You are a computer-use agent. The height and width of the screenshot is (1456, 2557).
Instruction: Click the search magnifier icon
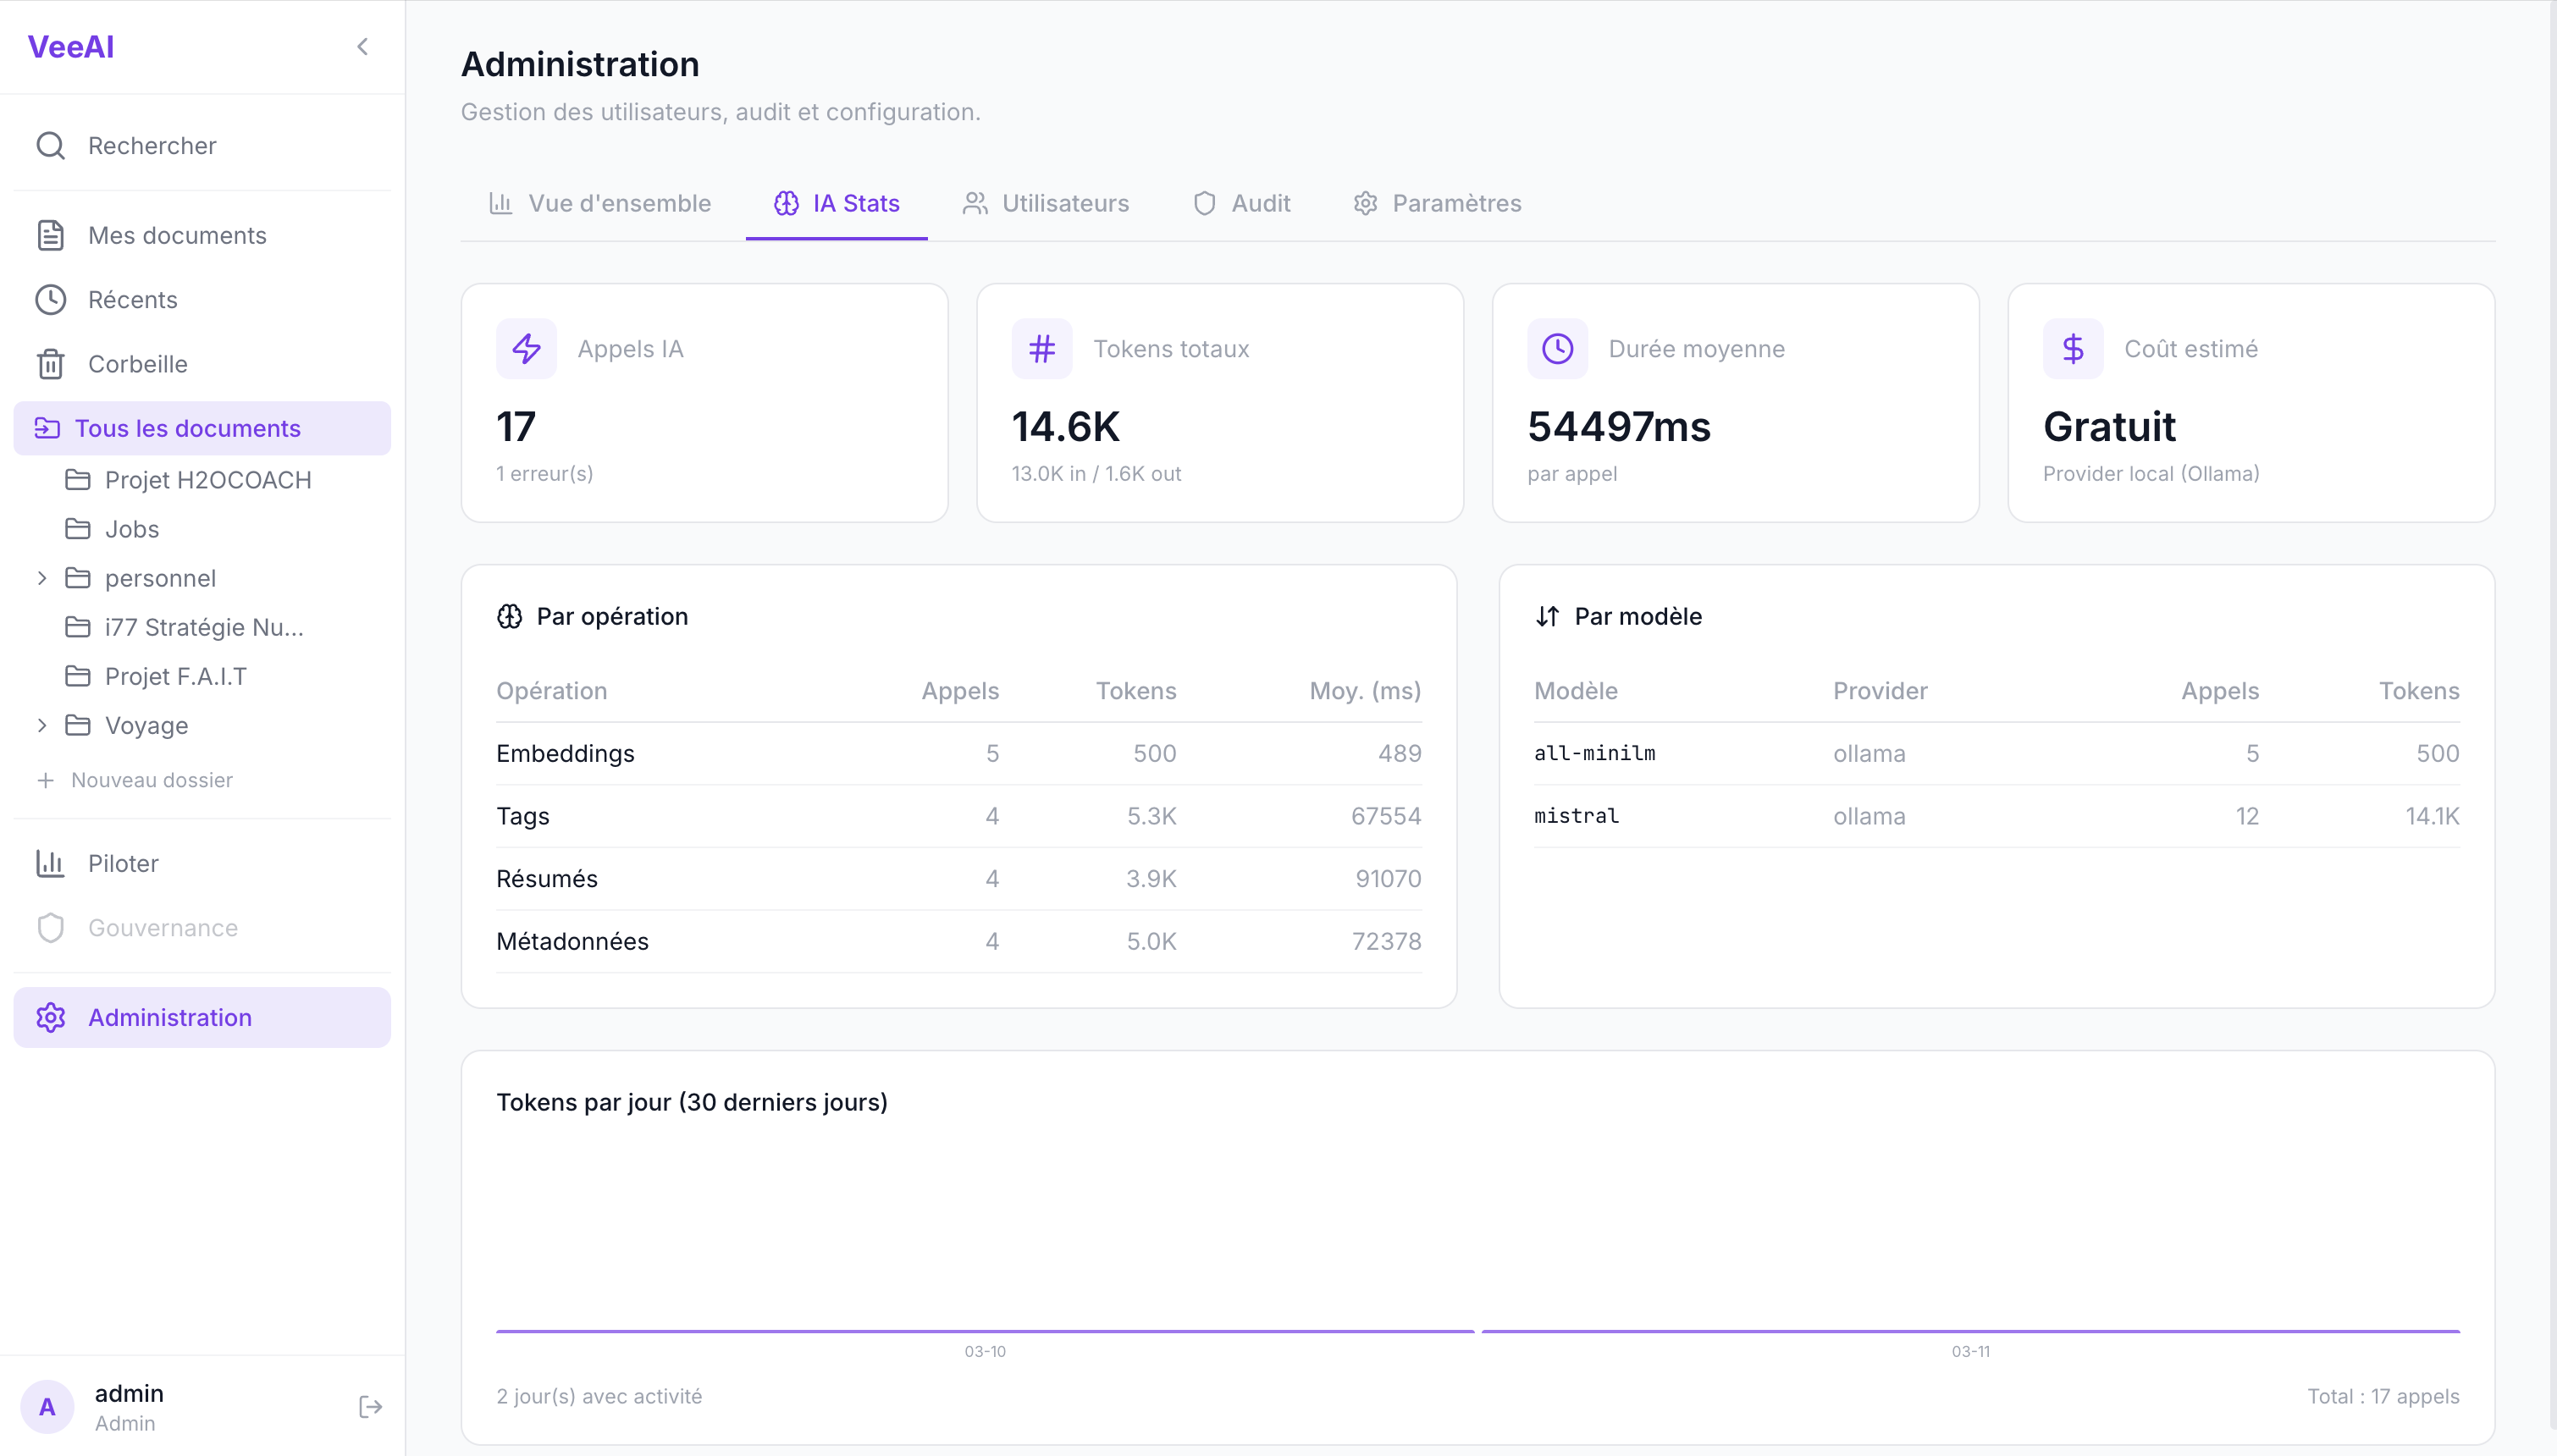[50, 146]
